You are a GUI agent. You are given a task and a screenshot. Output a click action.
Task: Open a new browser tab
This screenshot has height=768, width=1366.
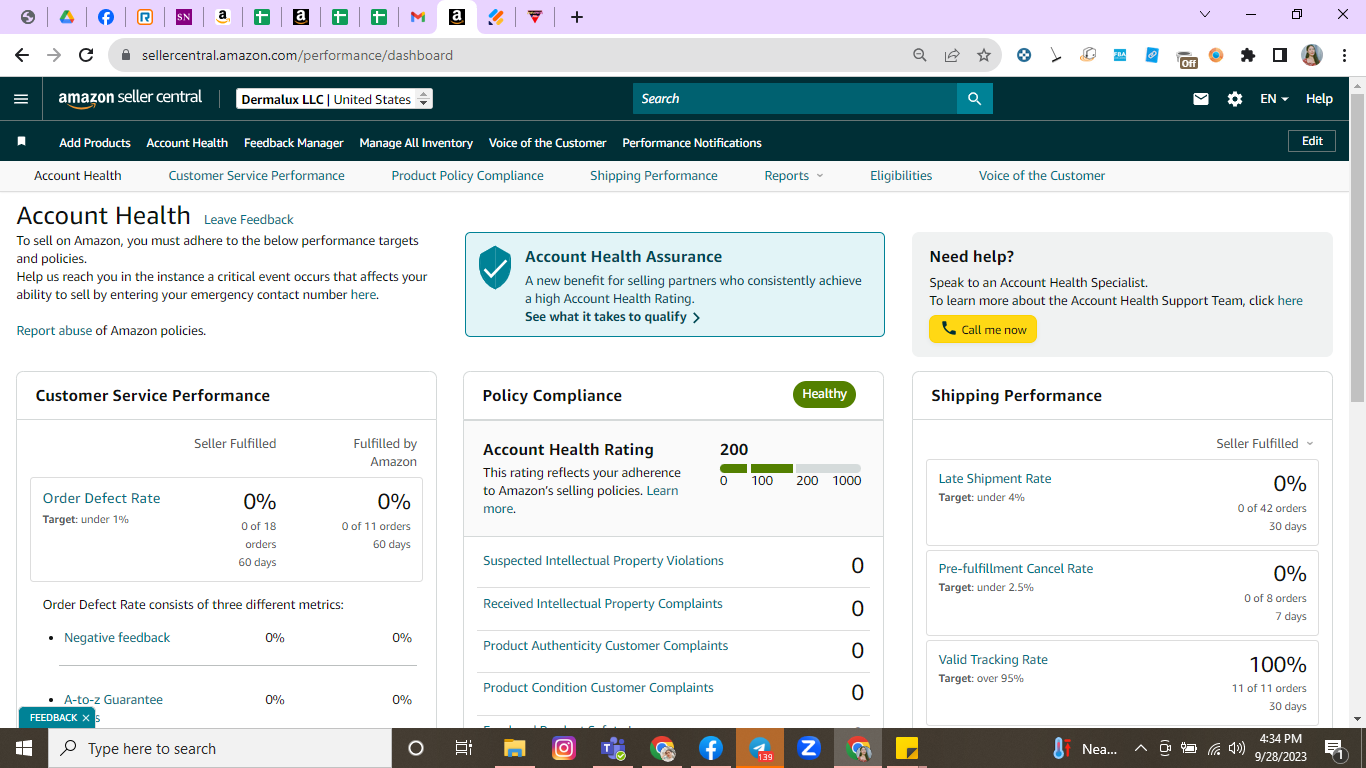pyautogui.click(x=576, y=17)
